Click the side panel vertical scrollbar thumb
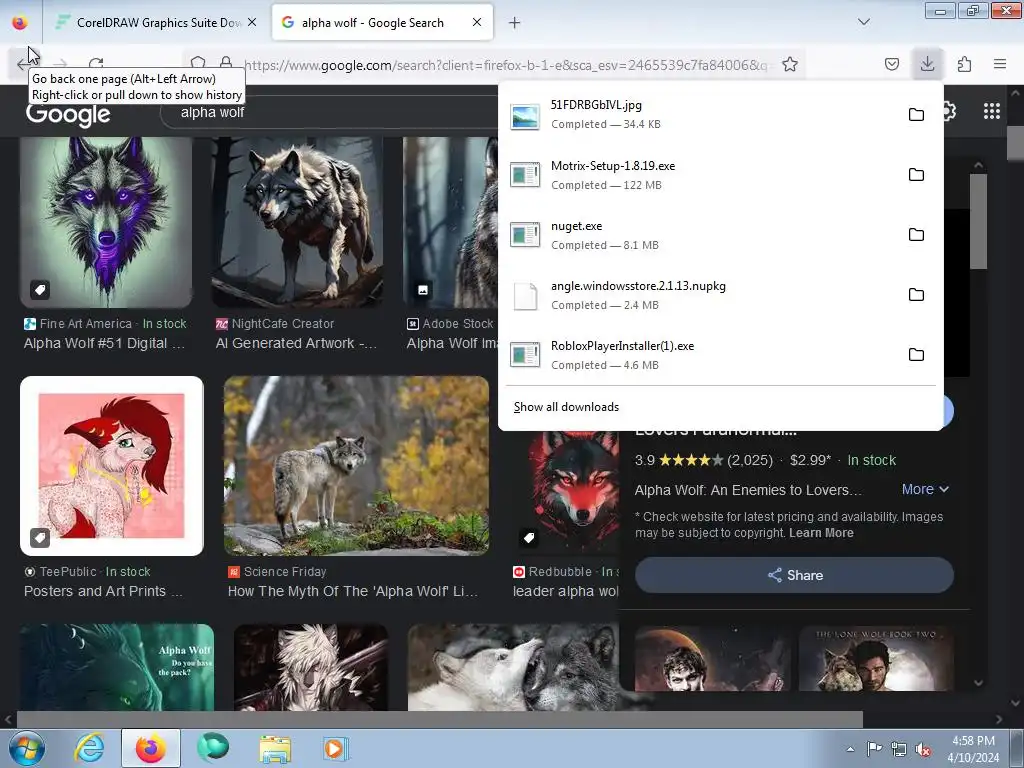This screenshot has width=1024, height=768. (978, 222)
